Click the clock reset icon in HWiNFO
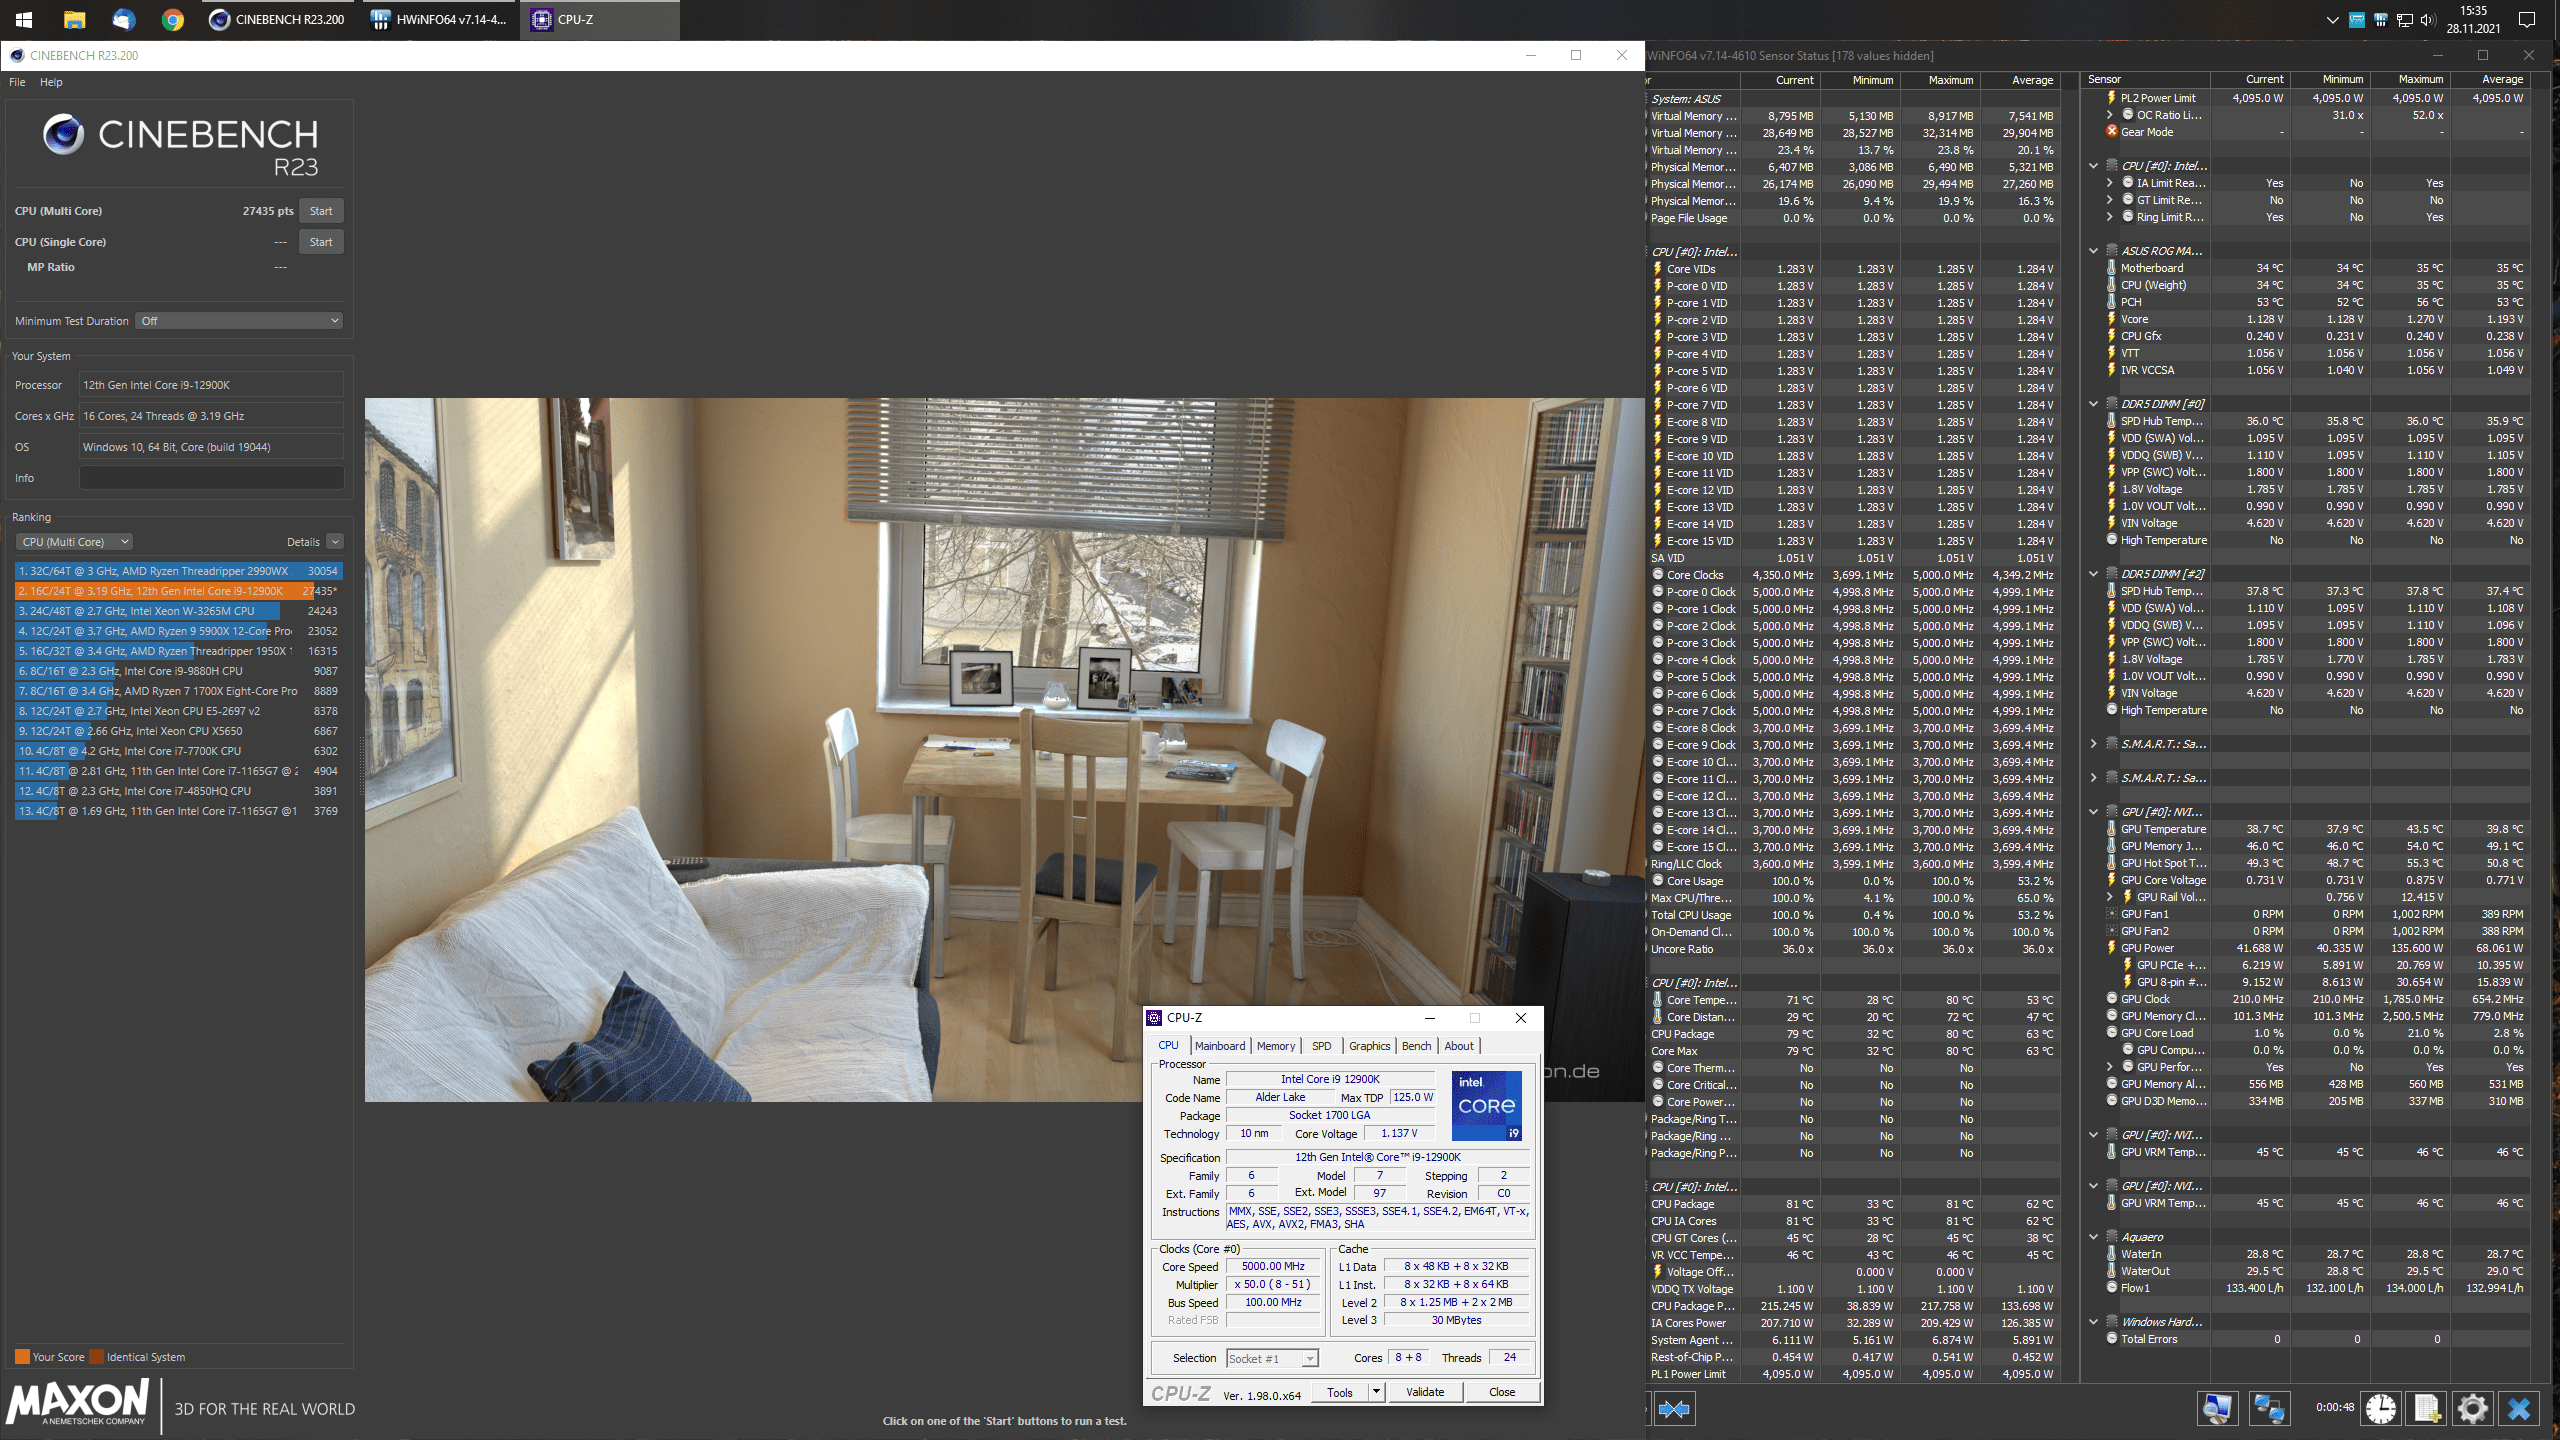This screenshot has width=2560, height=1440. coord(2380,1408)
